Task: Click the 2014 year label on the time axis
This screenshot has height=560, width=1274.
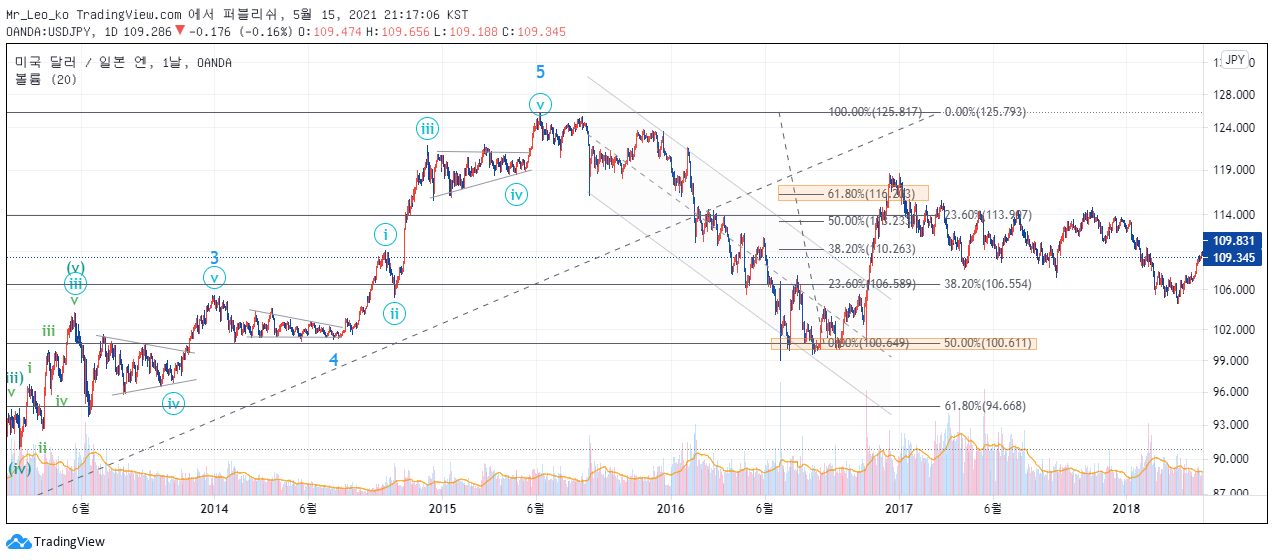Action: 214,508
